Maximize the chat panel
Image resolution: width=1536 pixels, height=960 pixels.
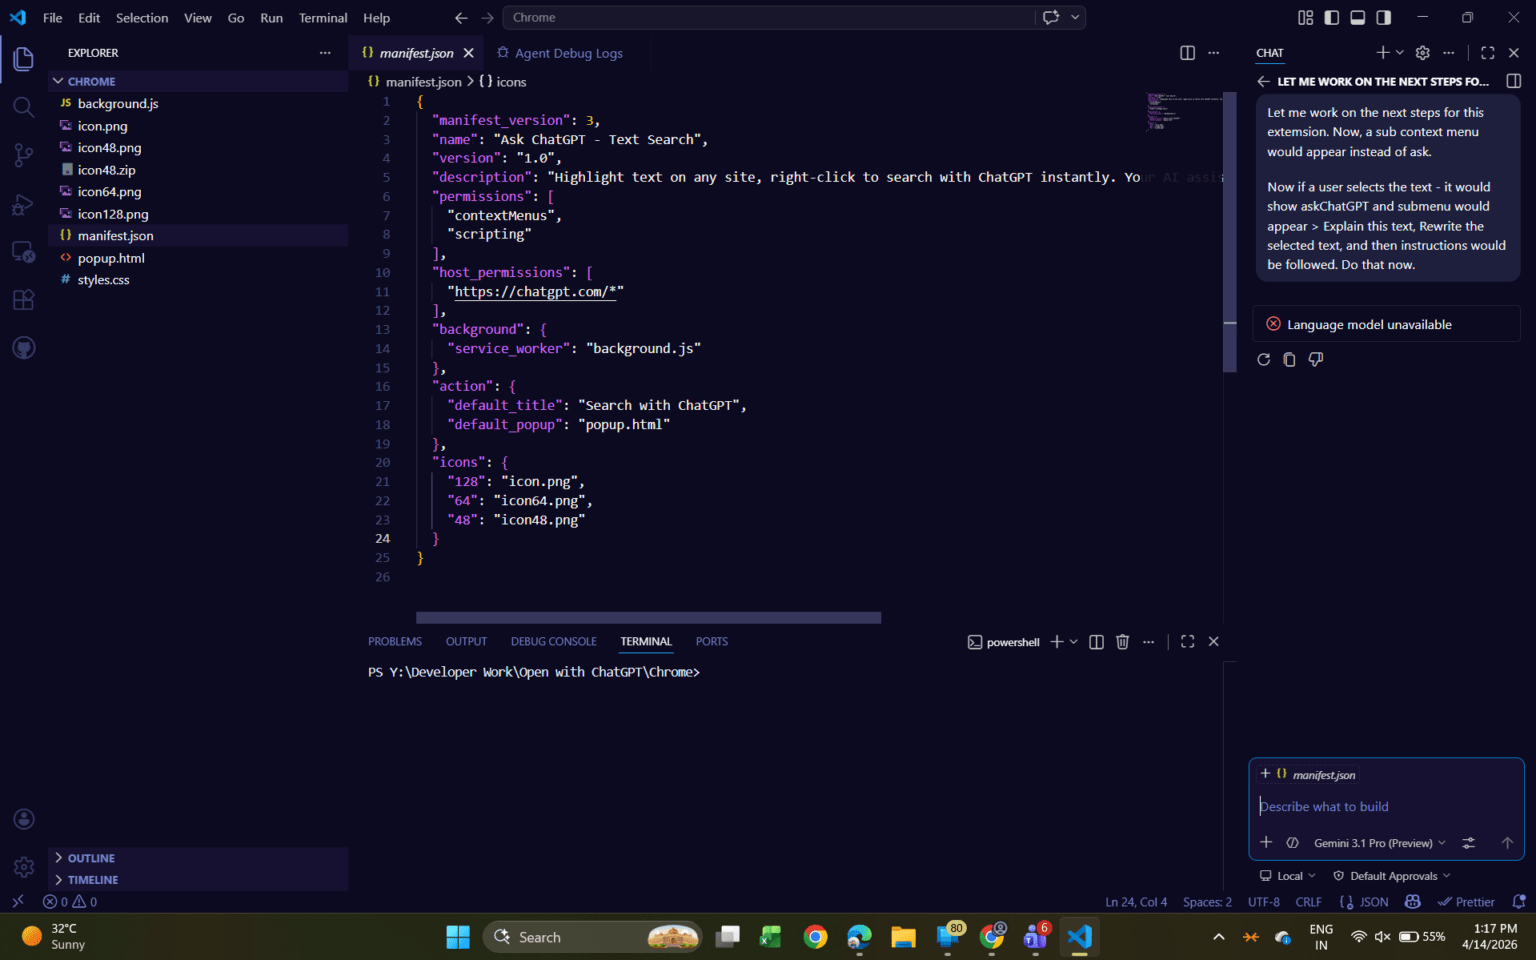tap(1488, 53)
